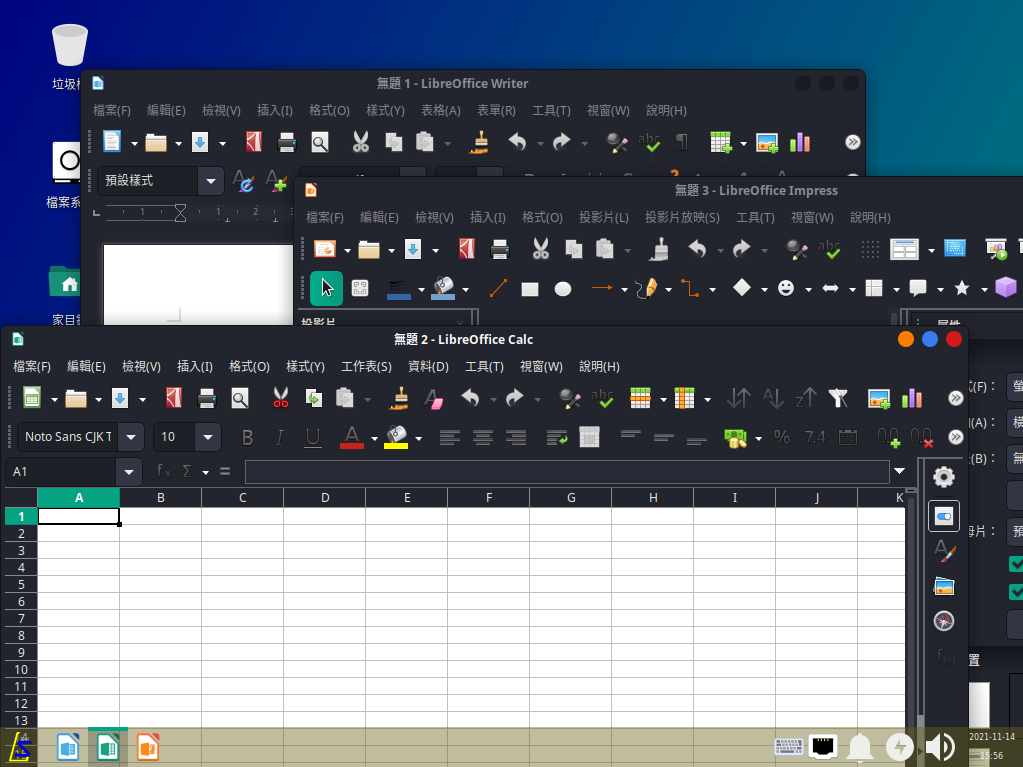The width and height of the screenshot is (1023, 767).
Task: Select the Ellipse tool in Impress drawing toolbar
Action: 562,288
